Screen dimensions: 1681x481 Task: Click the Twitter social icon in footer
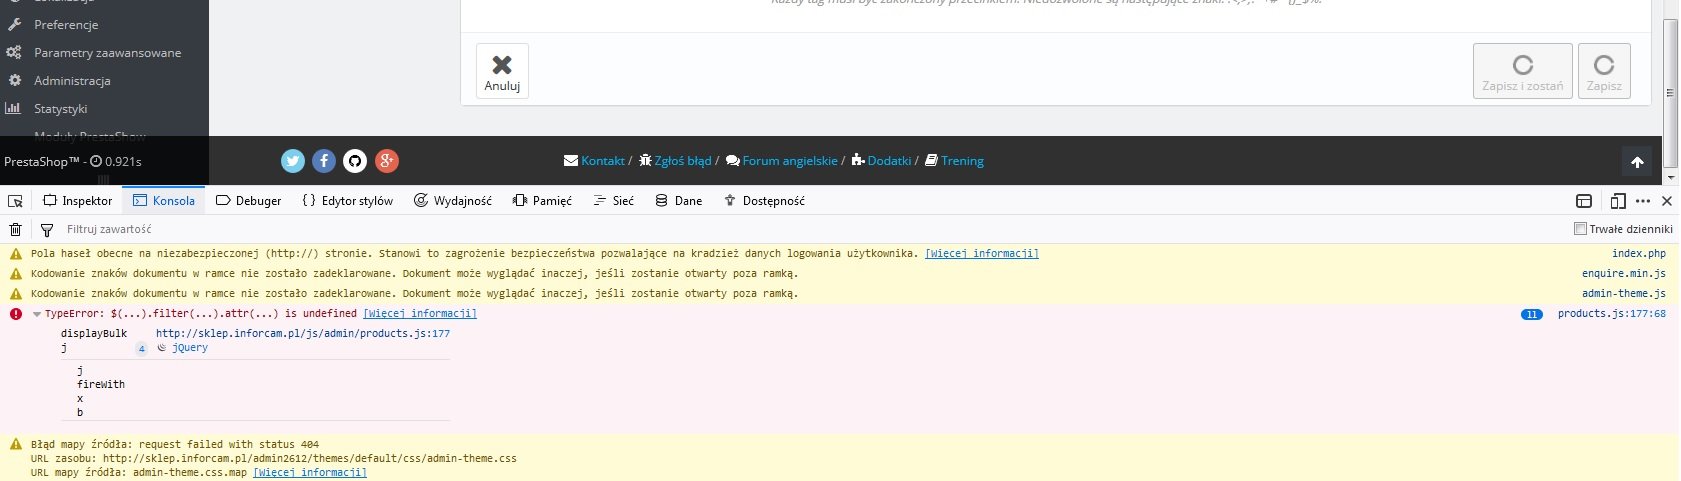point(292,160)
